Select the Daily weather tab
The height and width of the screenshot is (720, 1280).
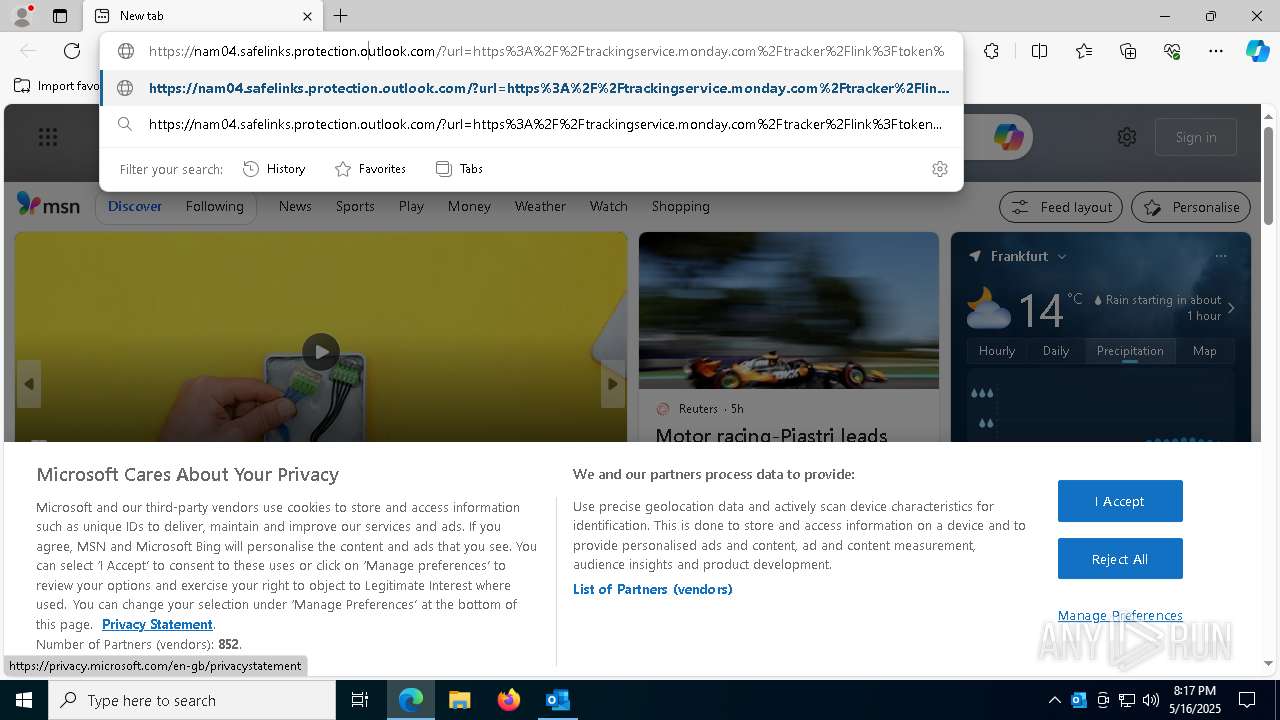[x=1055, y=351]
